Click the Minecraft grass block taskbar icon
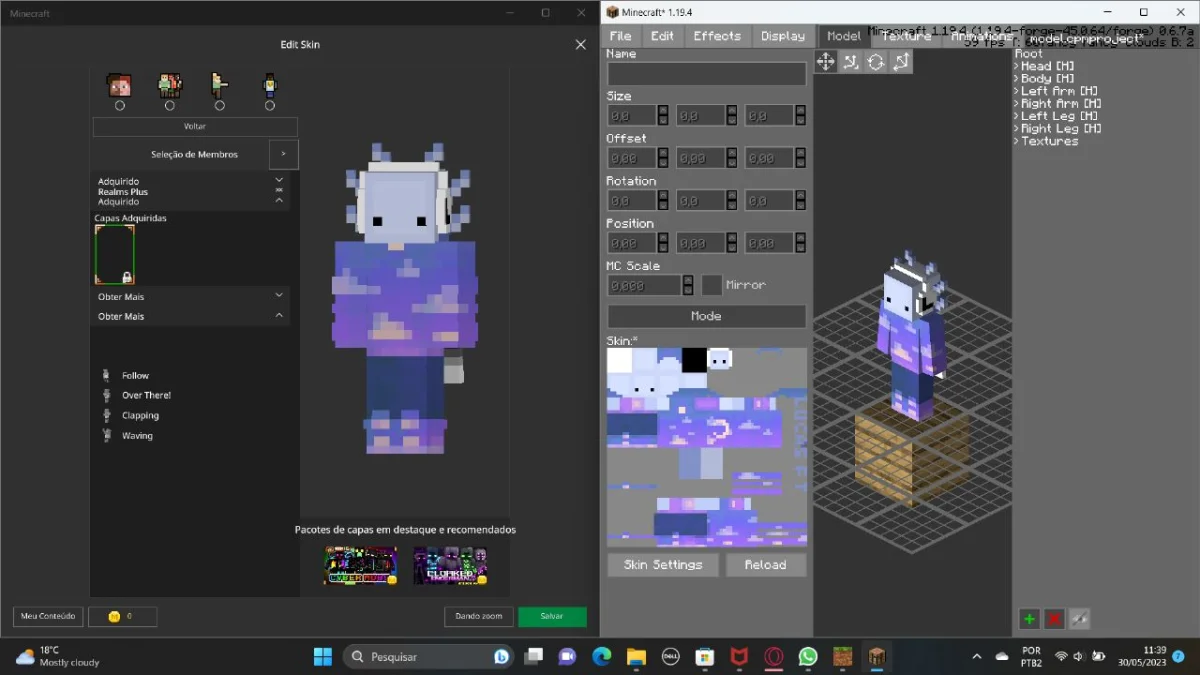The width and height of the screenshot is (1200, 675). [x=843, y=656]
